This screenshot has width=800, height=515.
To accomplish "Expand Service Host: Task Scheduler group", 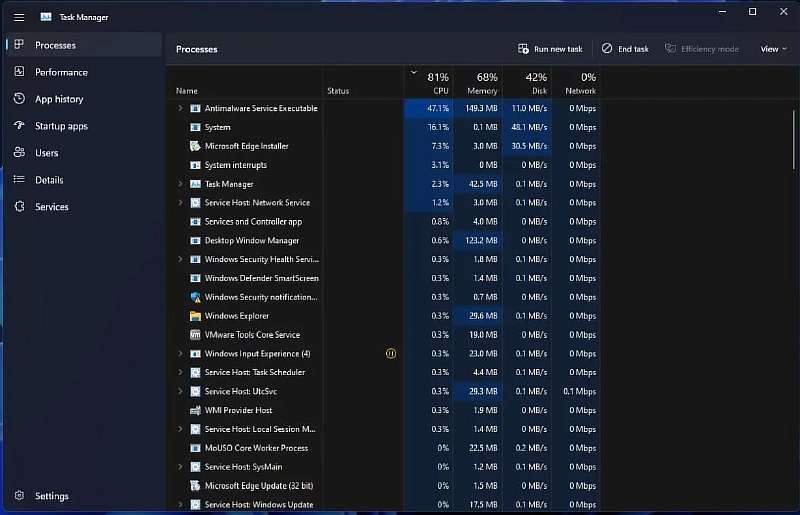I will click(180, 372).
